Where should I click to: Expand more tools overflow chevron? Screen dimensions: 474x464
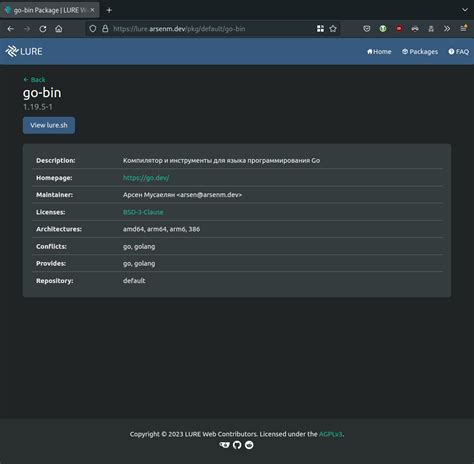[447, 29]
